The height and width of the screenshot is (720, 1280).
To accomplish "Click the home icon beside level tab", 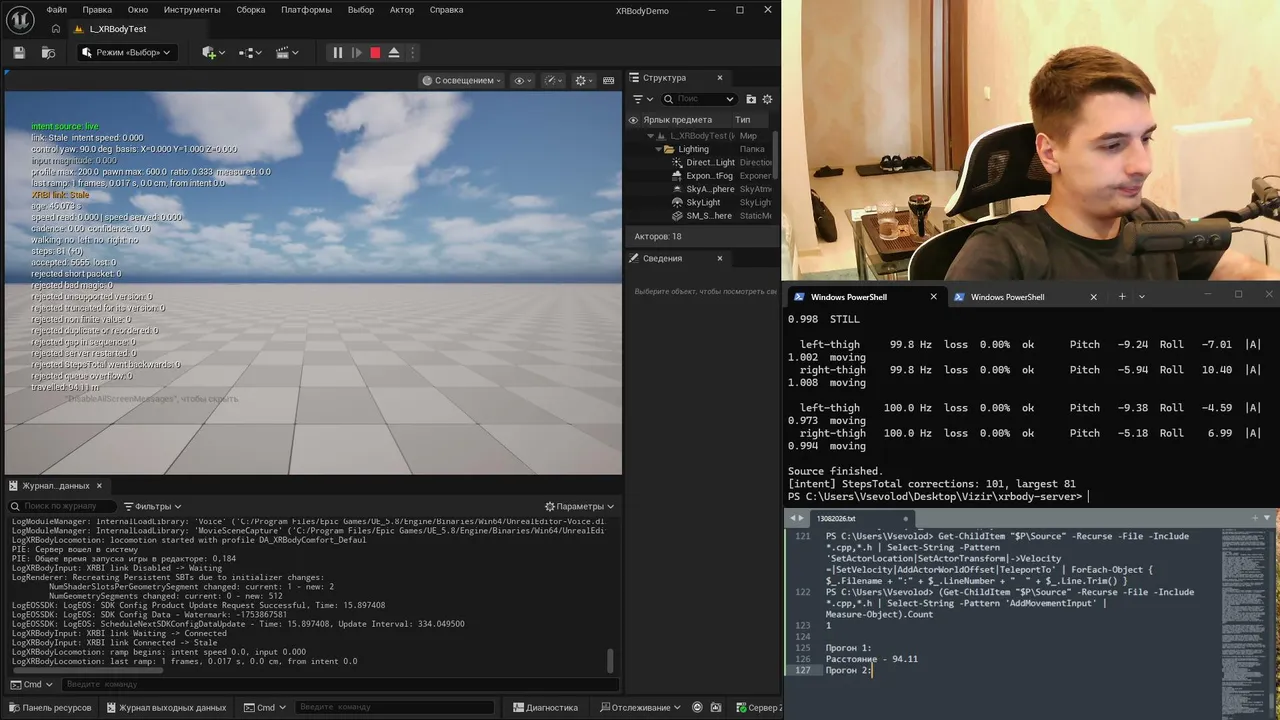I will click(x=56, y=29).
